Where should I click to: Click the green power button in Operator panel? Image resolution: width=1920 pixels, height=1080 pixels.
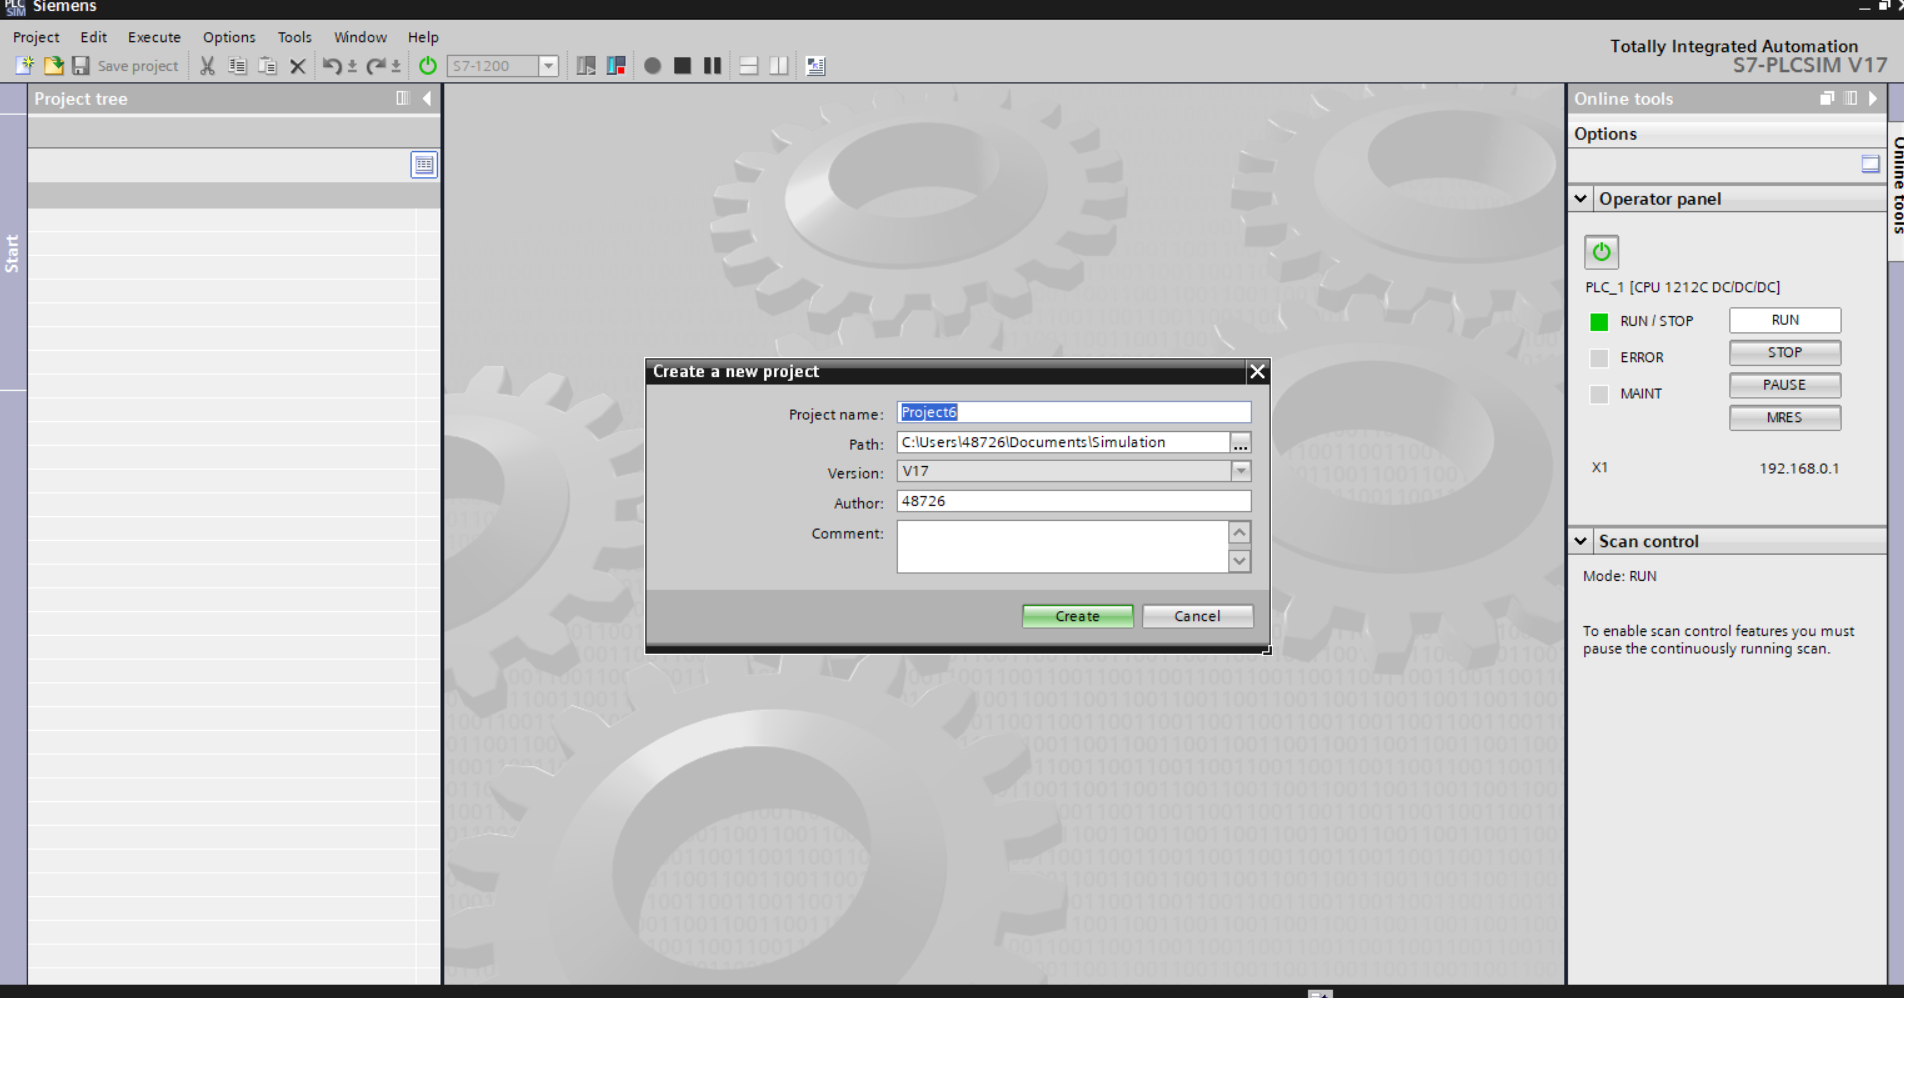pos(1601,252)
